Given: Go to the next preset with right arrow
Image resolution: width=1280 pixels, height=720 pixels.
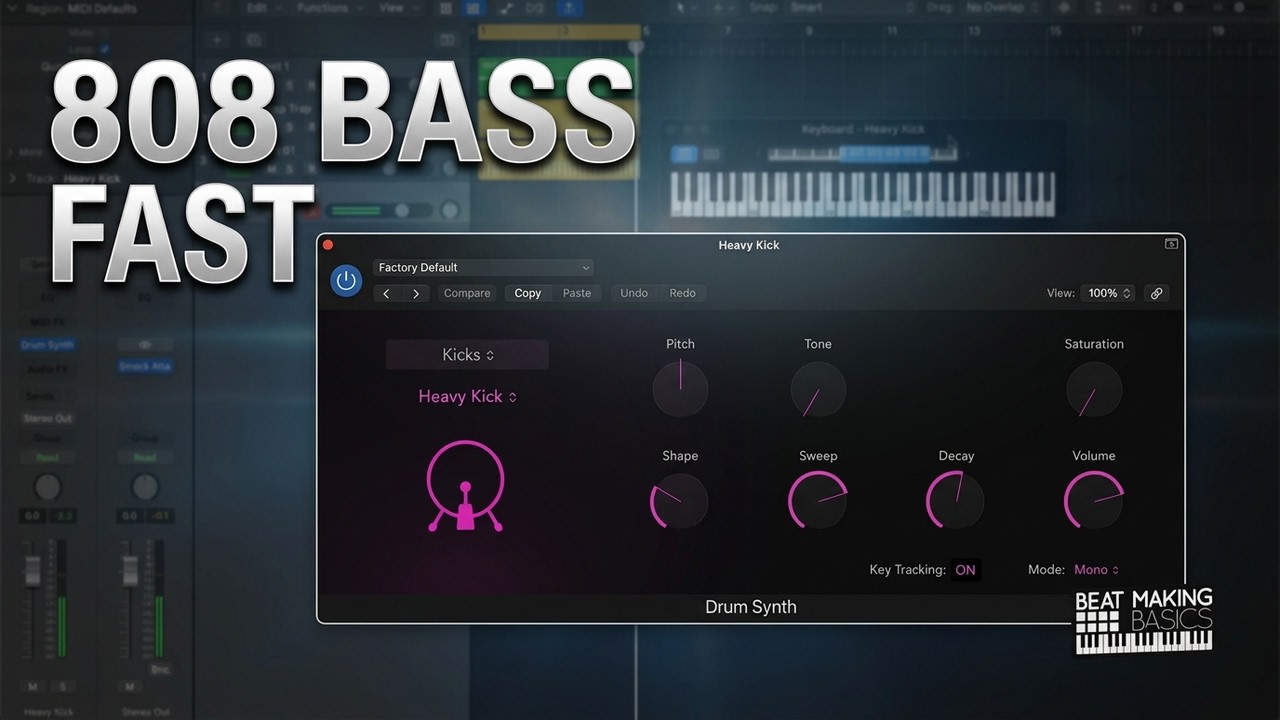Looking at the screenshot, I should 416,293.
